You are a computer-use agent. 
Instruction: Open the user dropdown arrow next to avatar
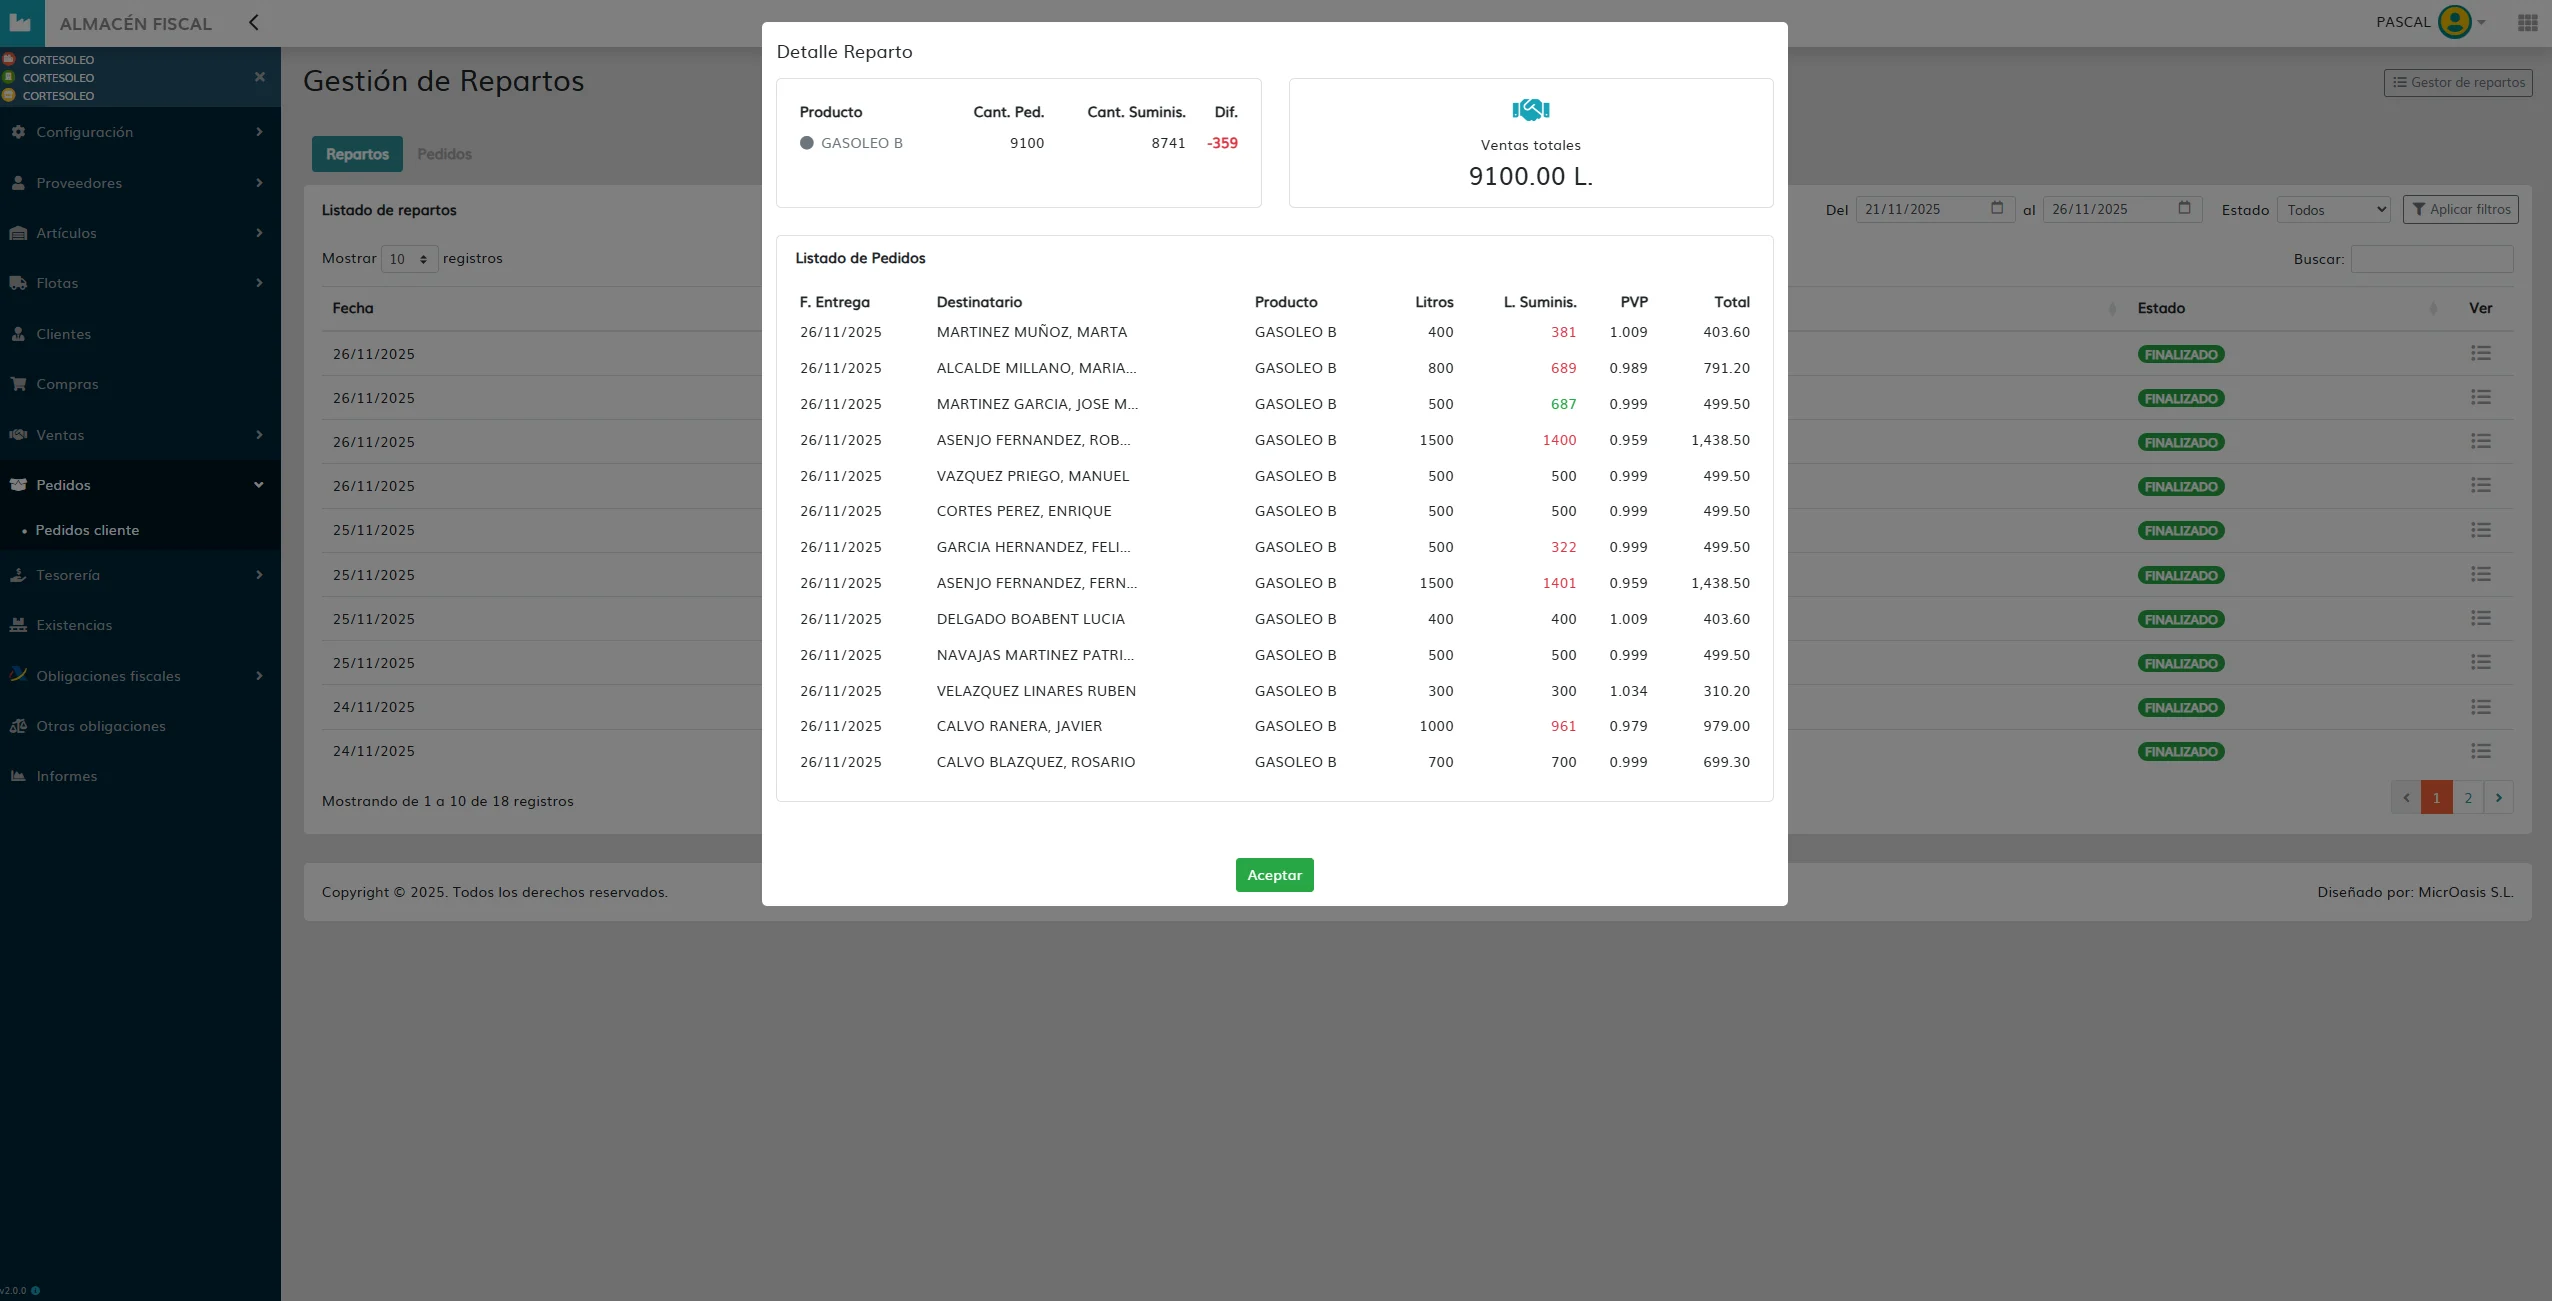pyautogui.click(x=2481, y=22)
